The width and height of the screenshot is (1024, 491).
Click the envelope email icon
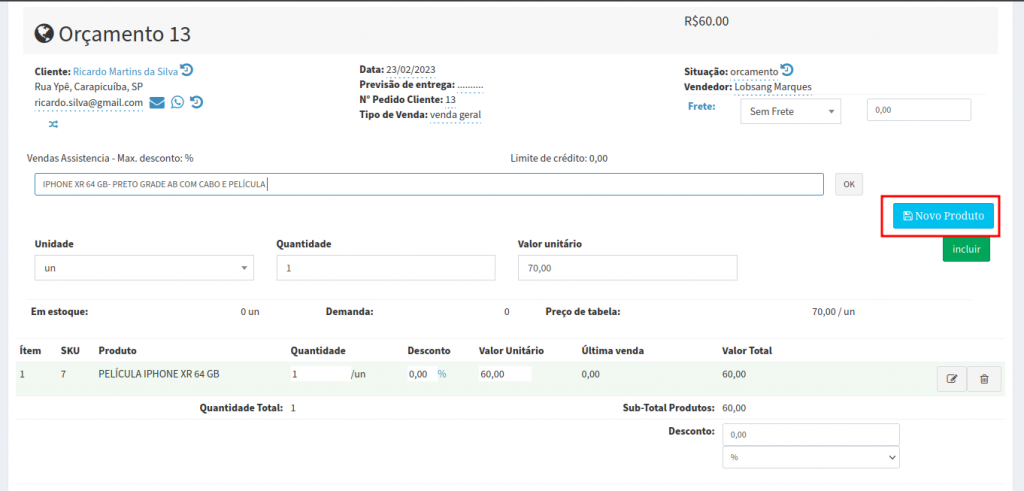click(x=157, y=102)
